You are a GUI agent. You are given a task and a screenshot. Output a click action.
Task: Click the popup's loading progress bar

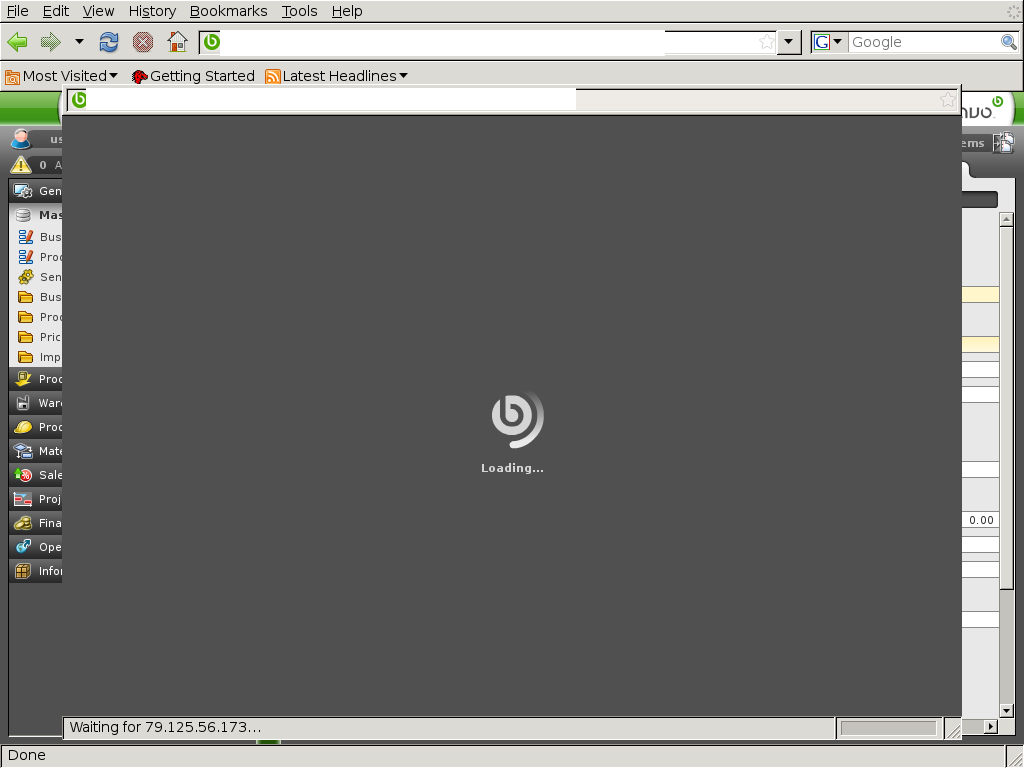888,728
